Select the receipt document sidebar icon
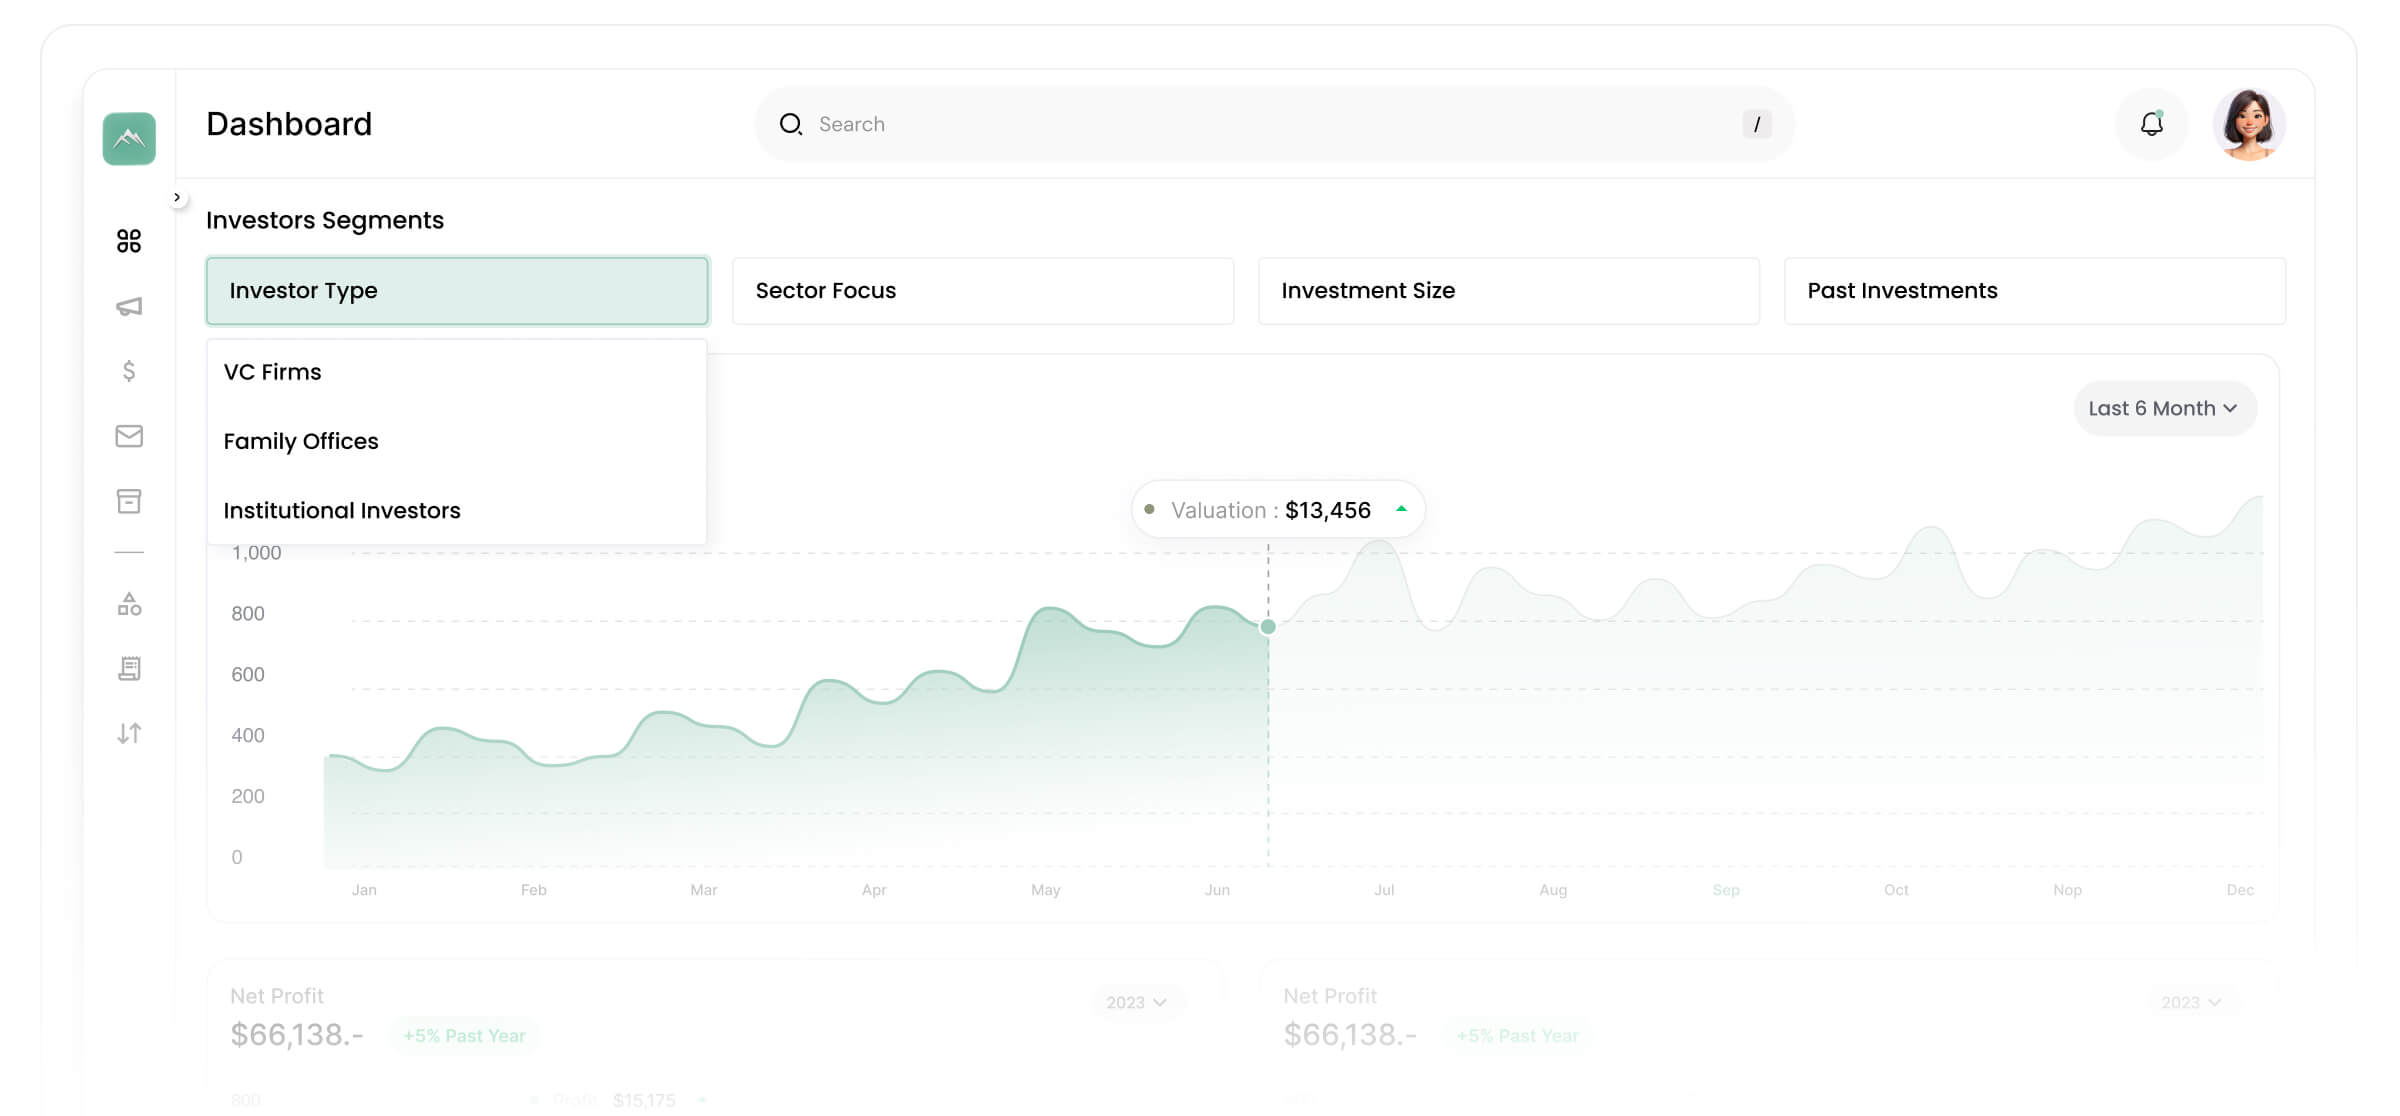The height and width of the screenshot is (1116, 2400). point(129,668)
